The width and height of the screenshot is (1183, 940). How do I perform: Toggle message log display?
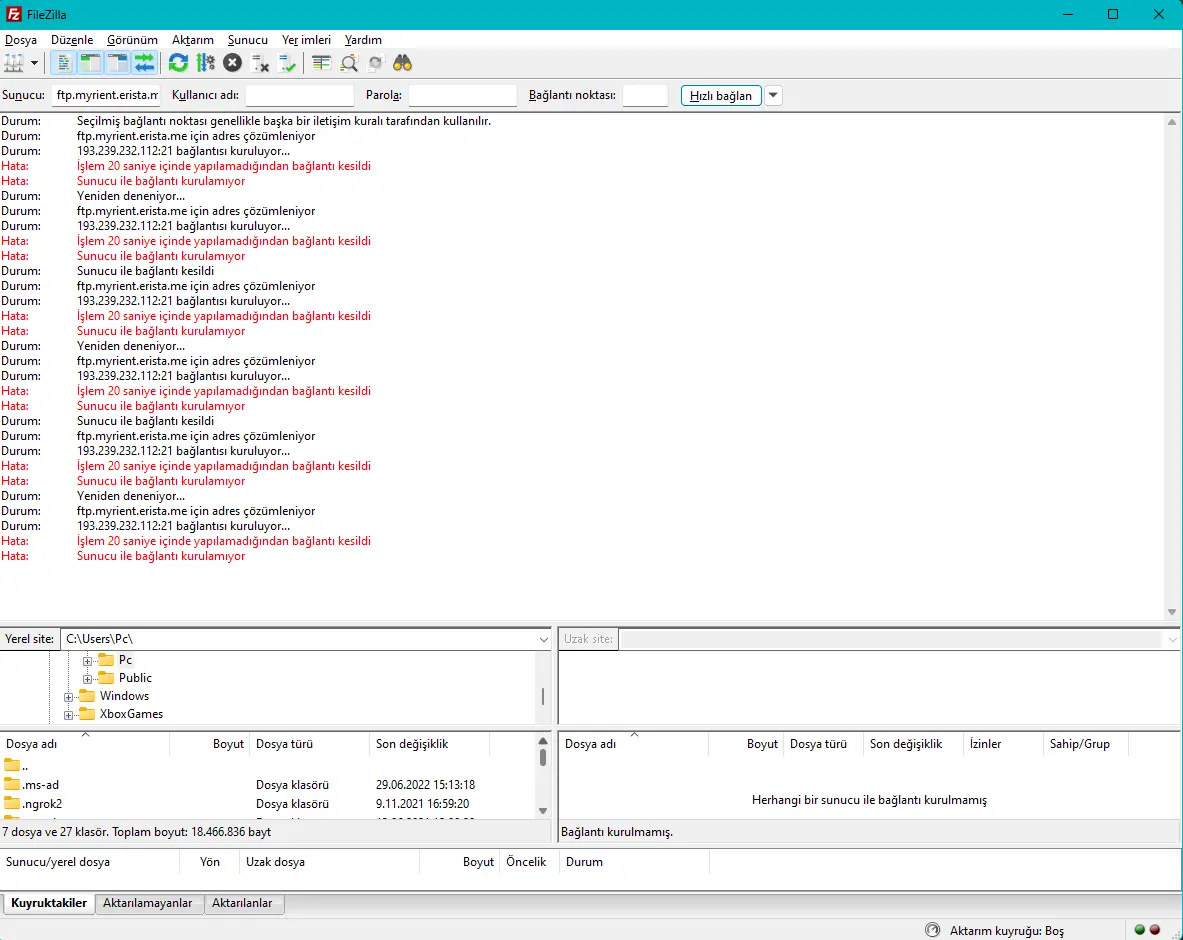coord(64,63)
